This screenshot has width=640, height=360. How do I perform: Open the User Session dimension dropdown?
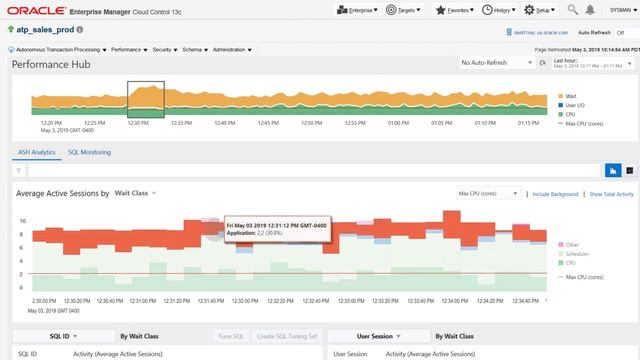pos(379,336)
